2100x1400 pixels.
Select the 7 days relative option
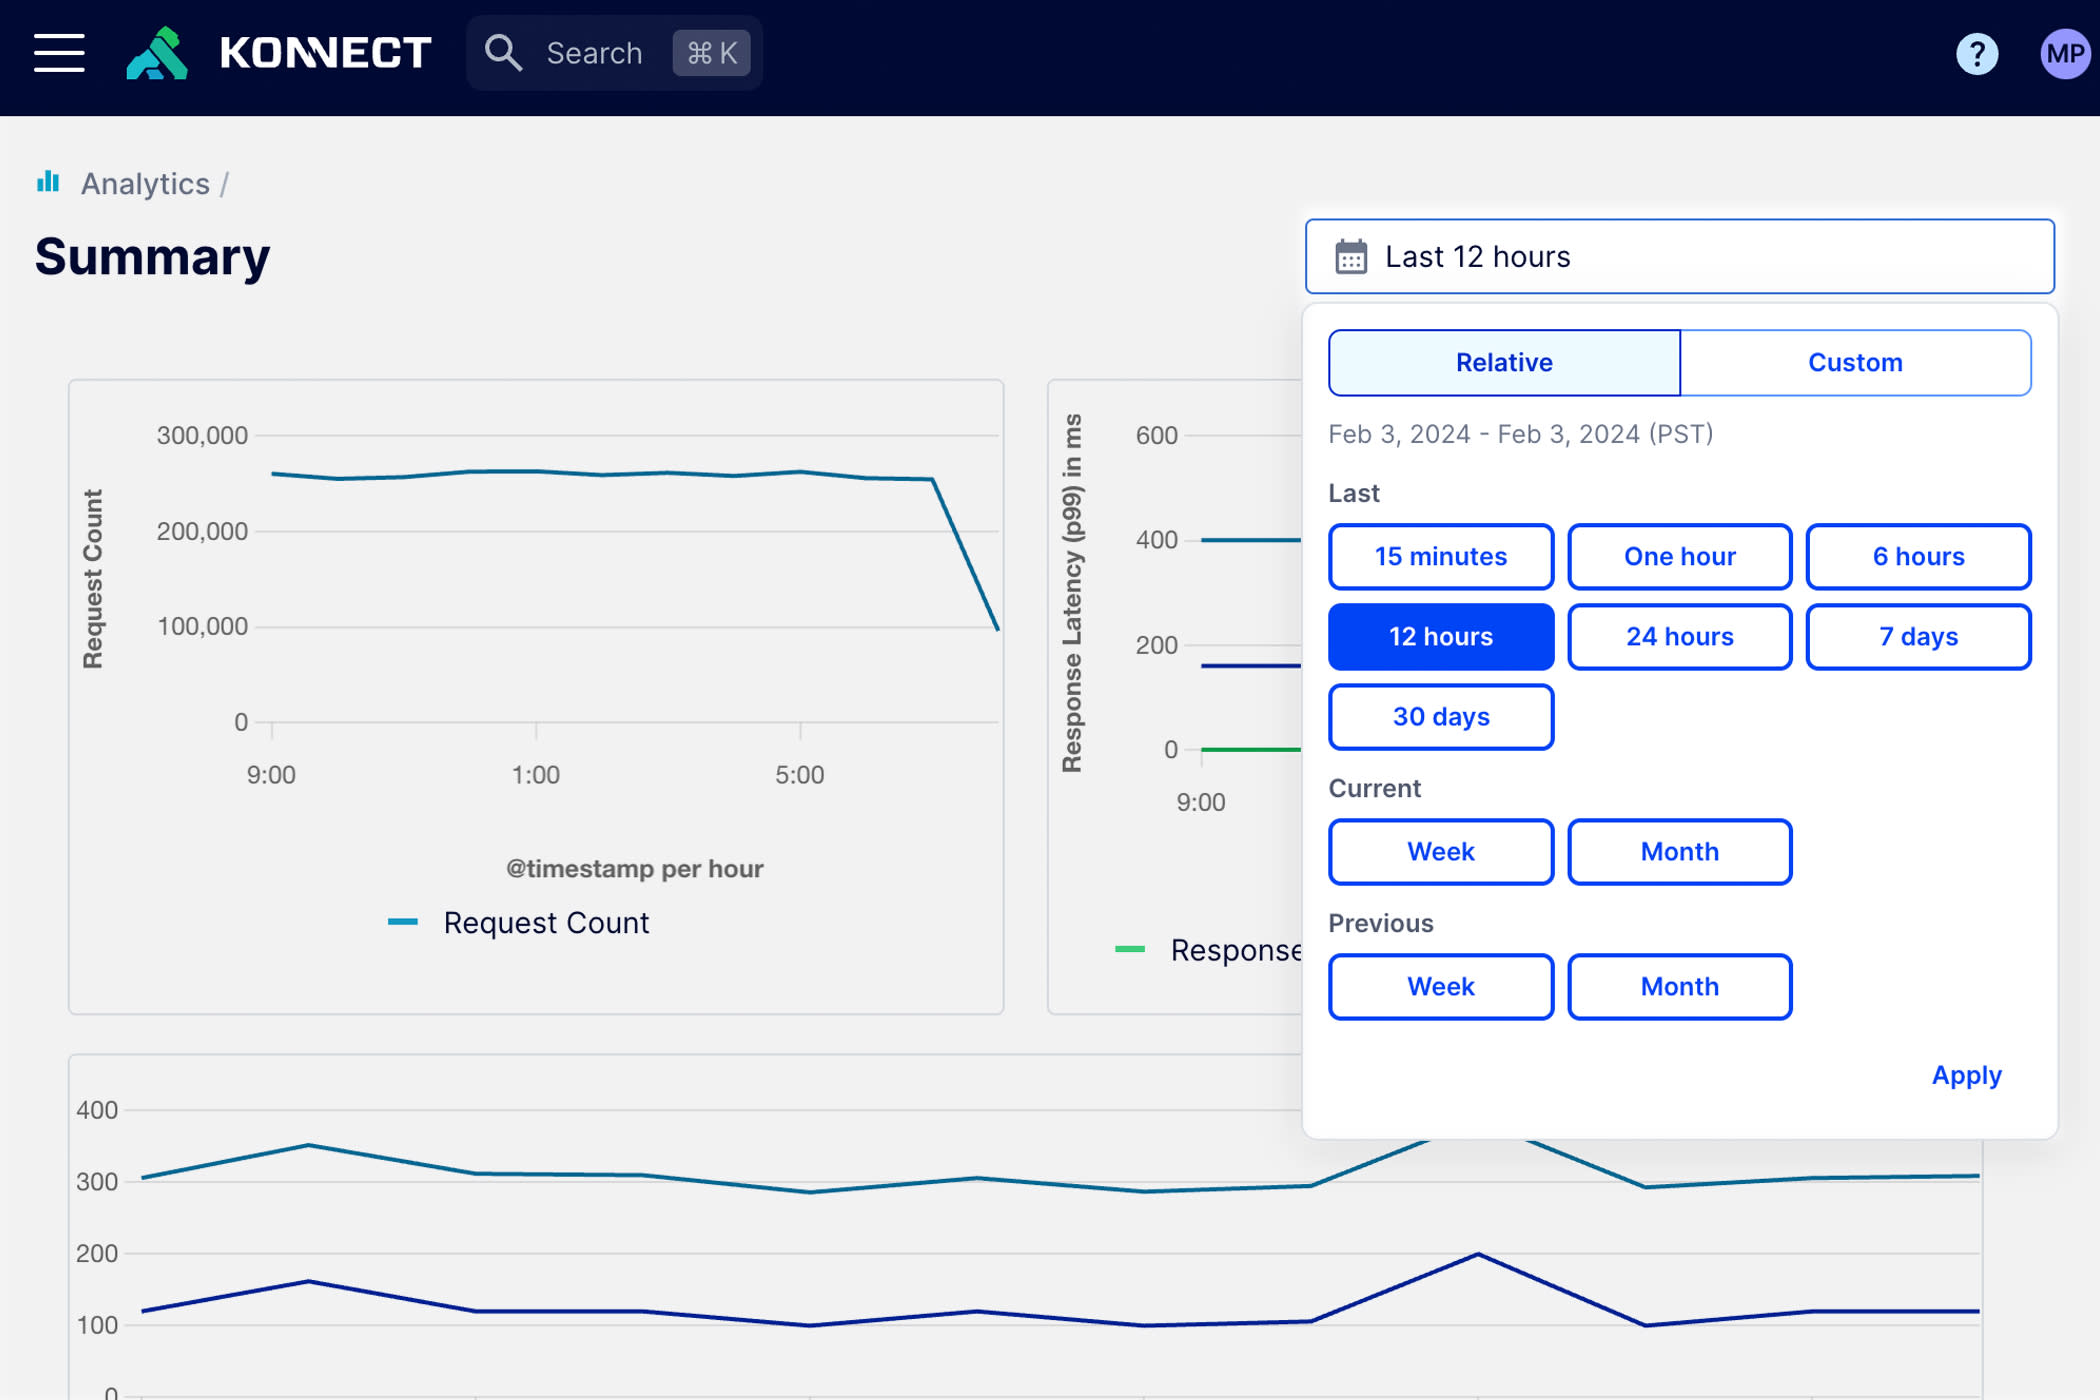(x=1919, y=636)
